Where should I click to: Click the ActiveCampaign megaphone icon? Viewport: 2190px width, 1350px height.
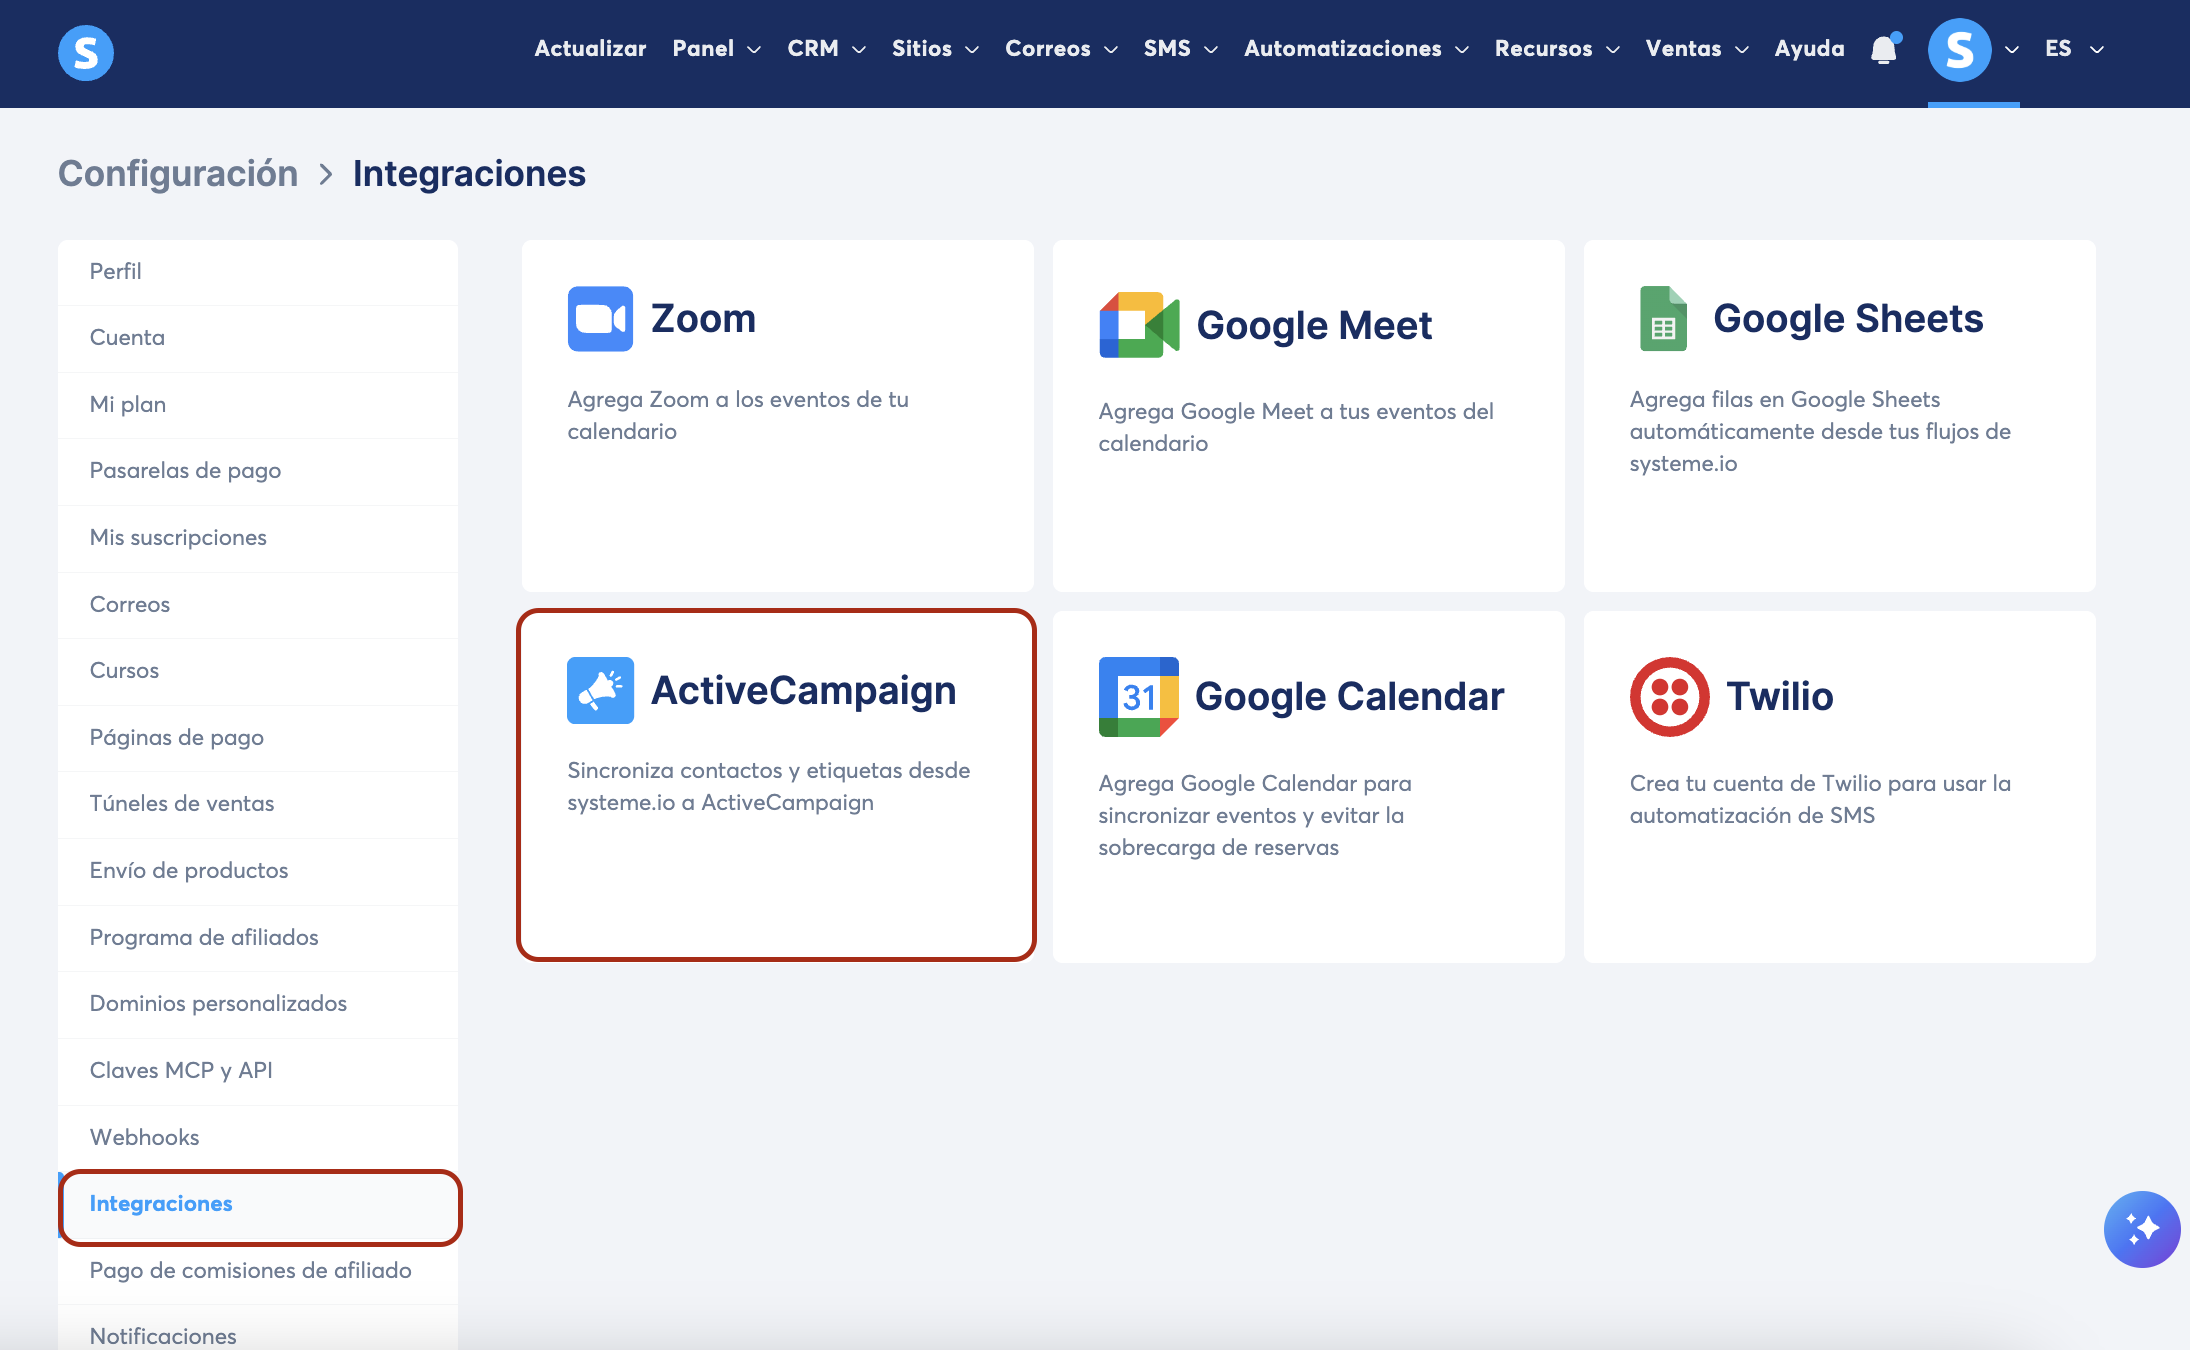point(600,690)
